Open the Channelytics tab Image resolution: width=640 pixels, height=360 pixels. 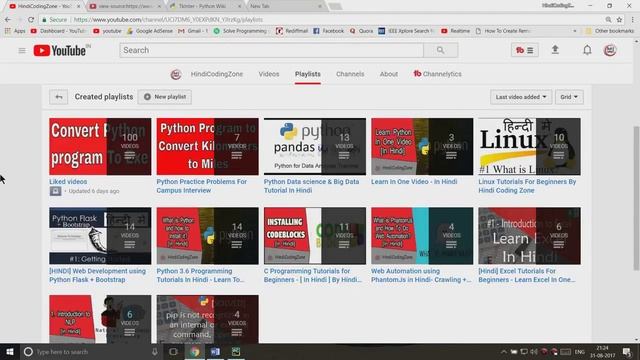click(438, 74)
